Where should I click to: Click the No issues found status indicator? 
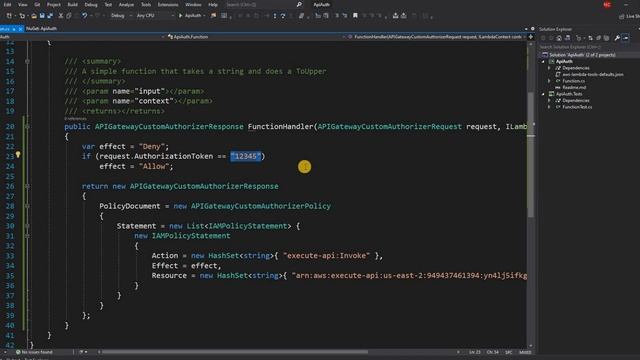tap(34, 352)
